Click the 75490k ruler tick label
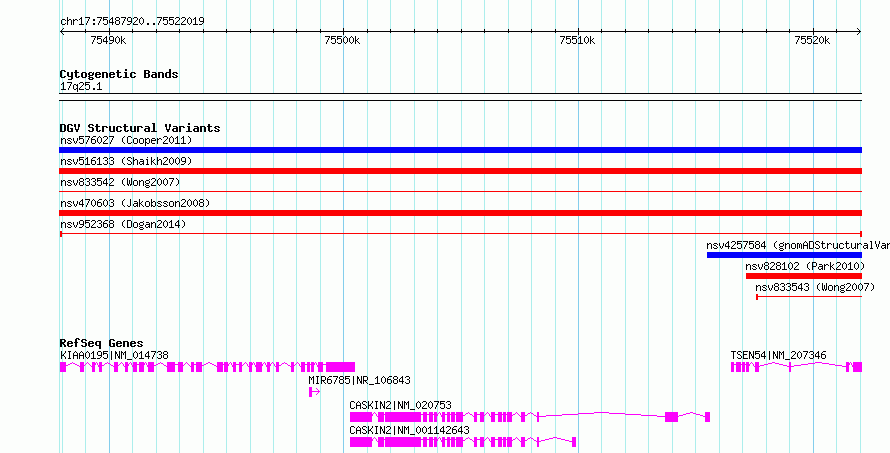Screen dimensions: 890x453 pyautogui.click(x=108, y=40)
